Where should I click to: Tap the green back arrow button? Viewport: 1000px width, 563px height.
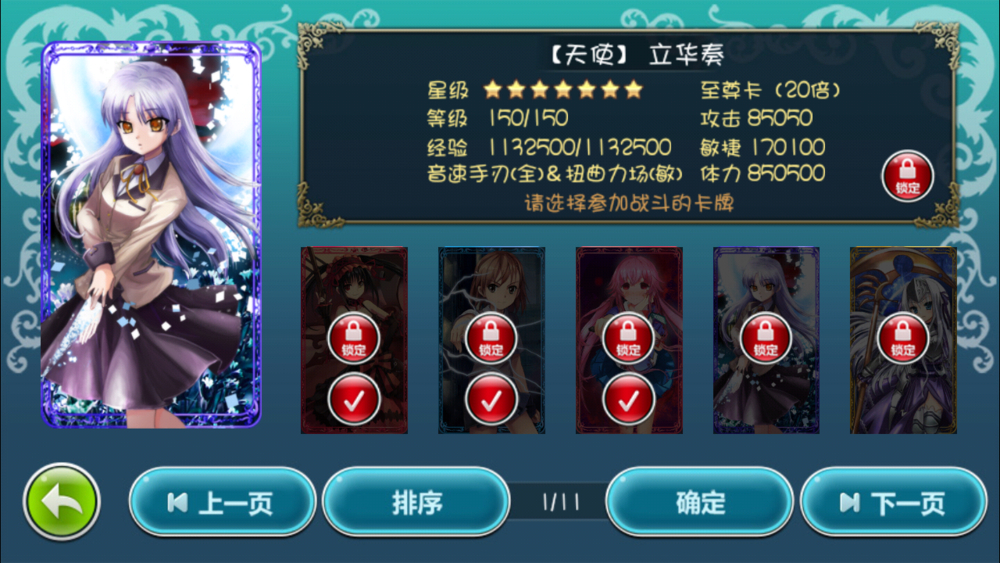(x=62, y=502)
